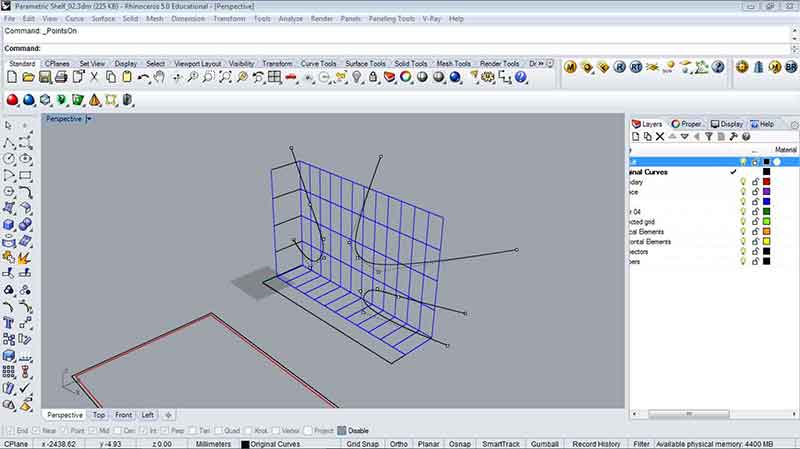Click the Cut scissors icon
This screenshot has height=449, width=800.
tap(94, 78)
